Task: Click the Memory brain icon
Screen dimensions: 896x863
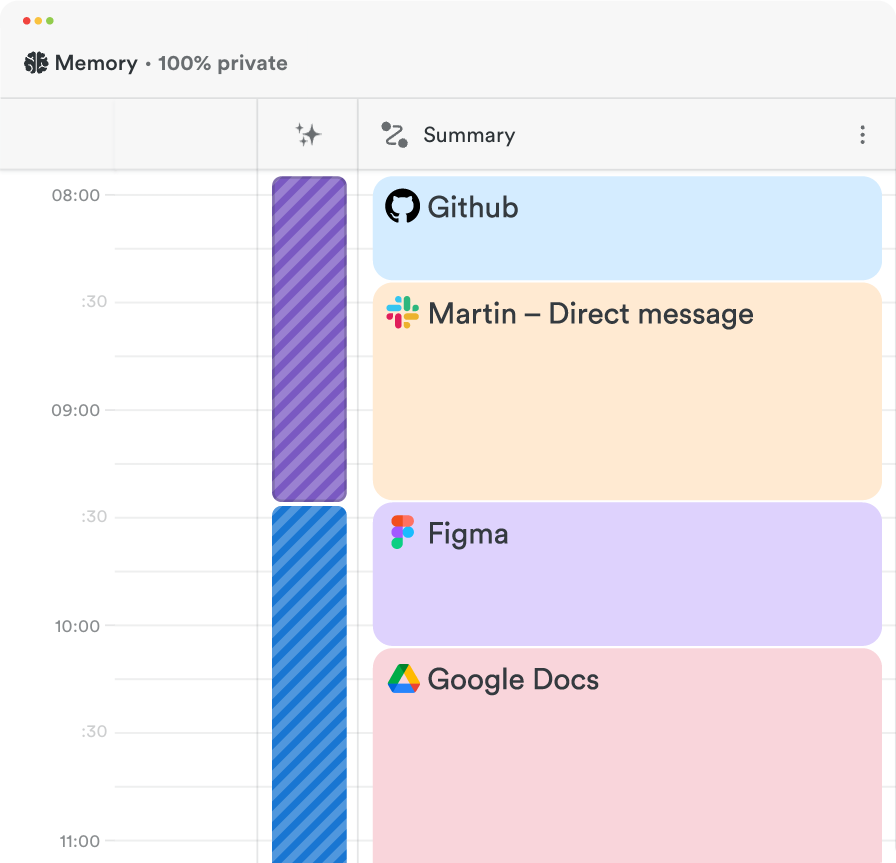Action: [x=36, y=63]
